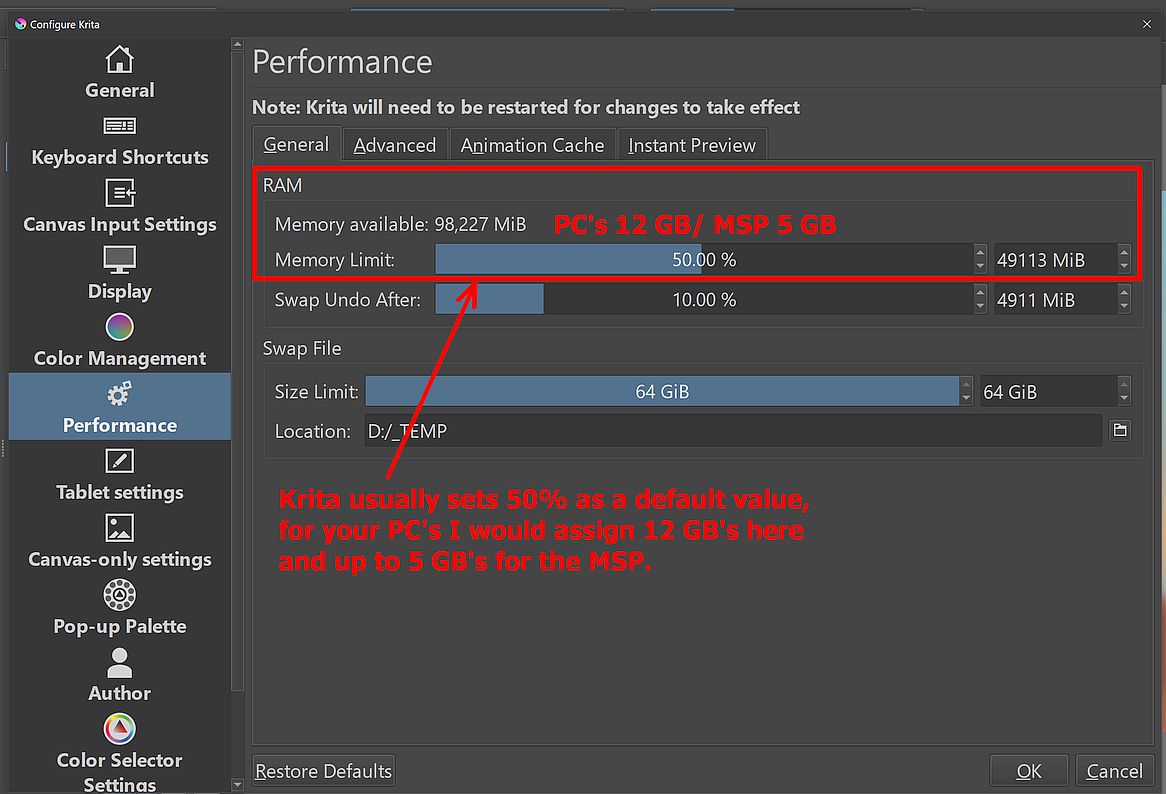Increase Memory Limit percentage stepper up
Image resolution: width=1166 pixels, height=794 pixels.
click(979, 251)
